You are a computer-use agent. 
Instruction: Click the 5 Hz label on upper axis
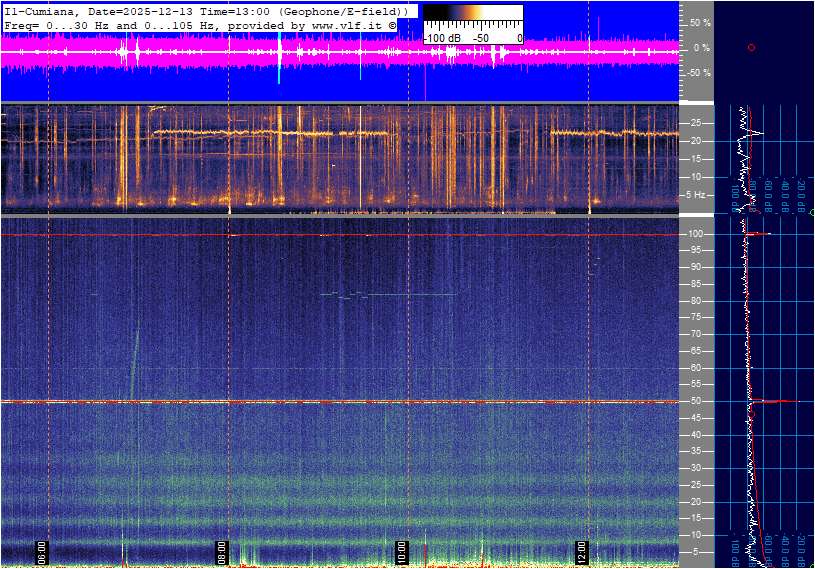pyautogui.click(x=698, y=195)
